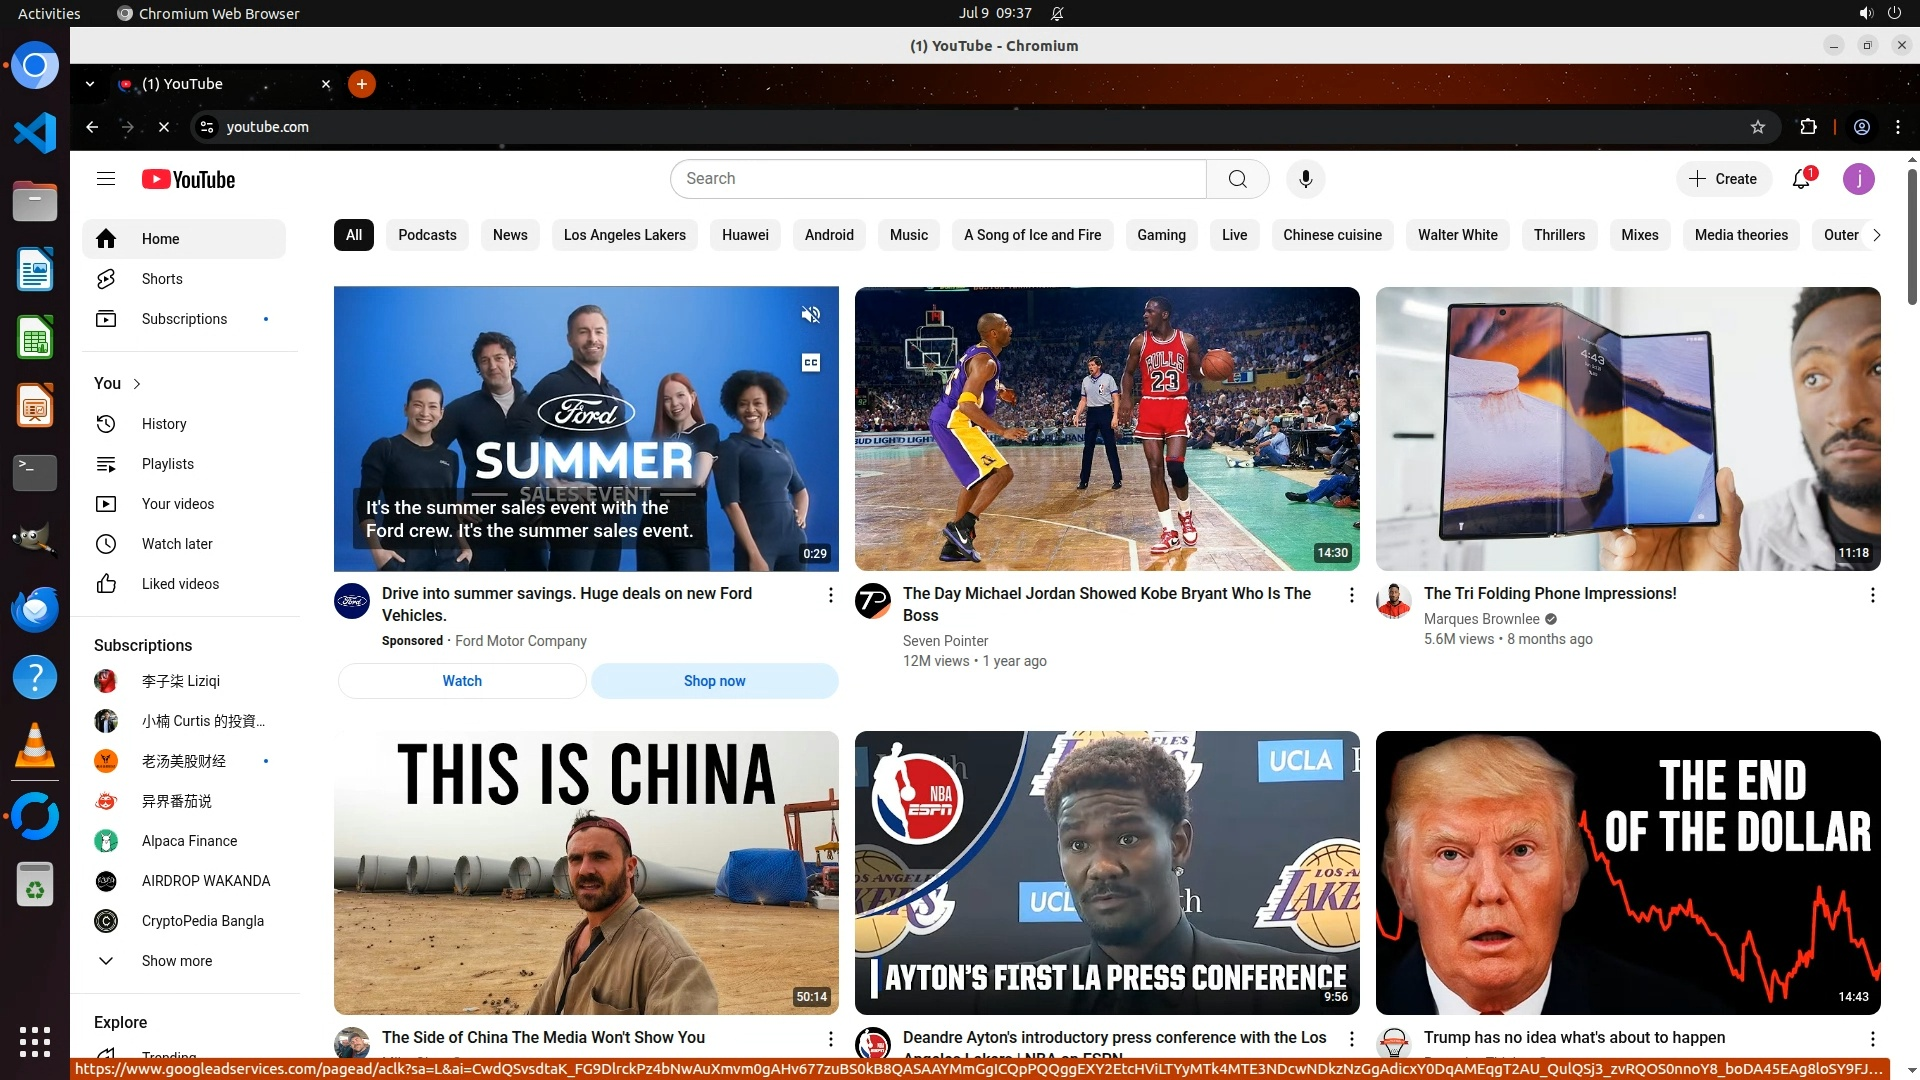Toggle closed captions on Ford ad
This screenshot has height=1080, width=1920.
click(x=811, y=362)
